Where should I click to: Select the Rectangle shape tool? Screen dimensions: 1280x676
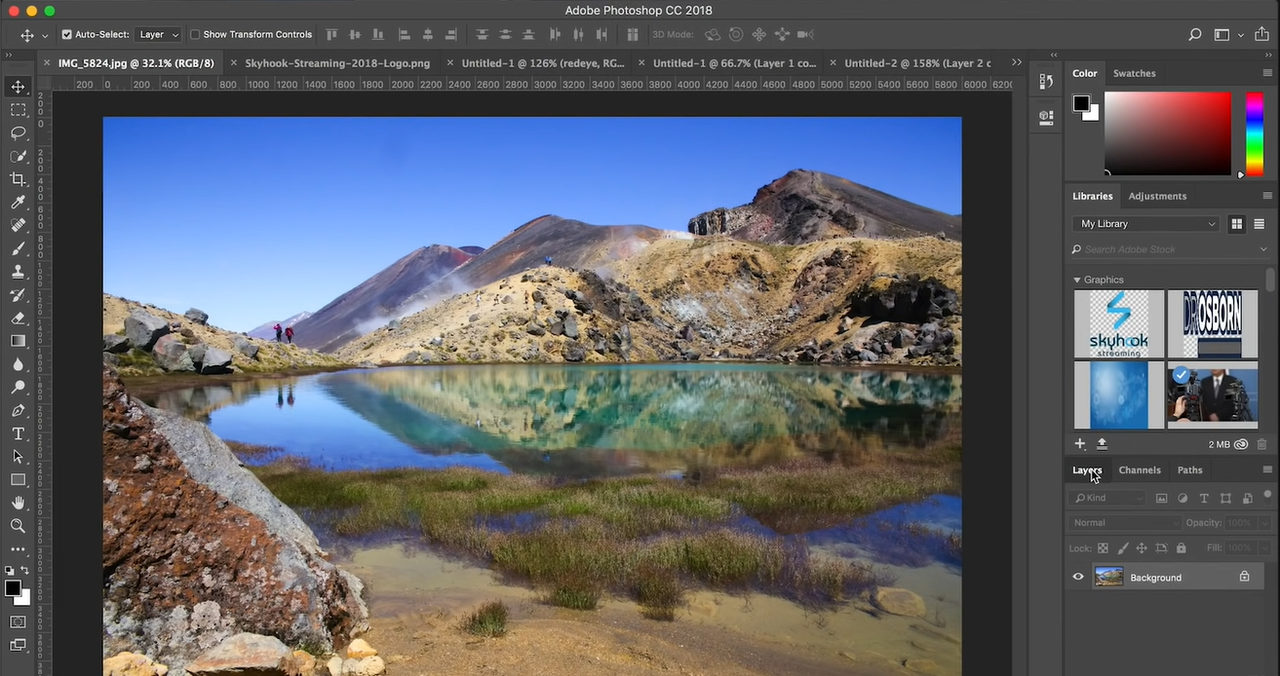click(x=18, y=479)
